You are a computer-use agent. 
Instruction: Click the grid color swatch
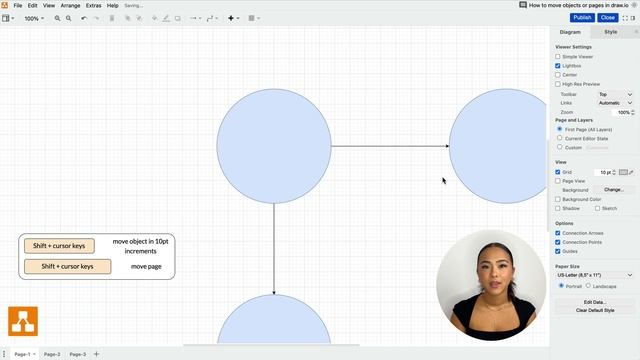[x=623, y=172]
